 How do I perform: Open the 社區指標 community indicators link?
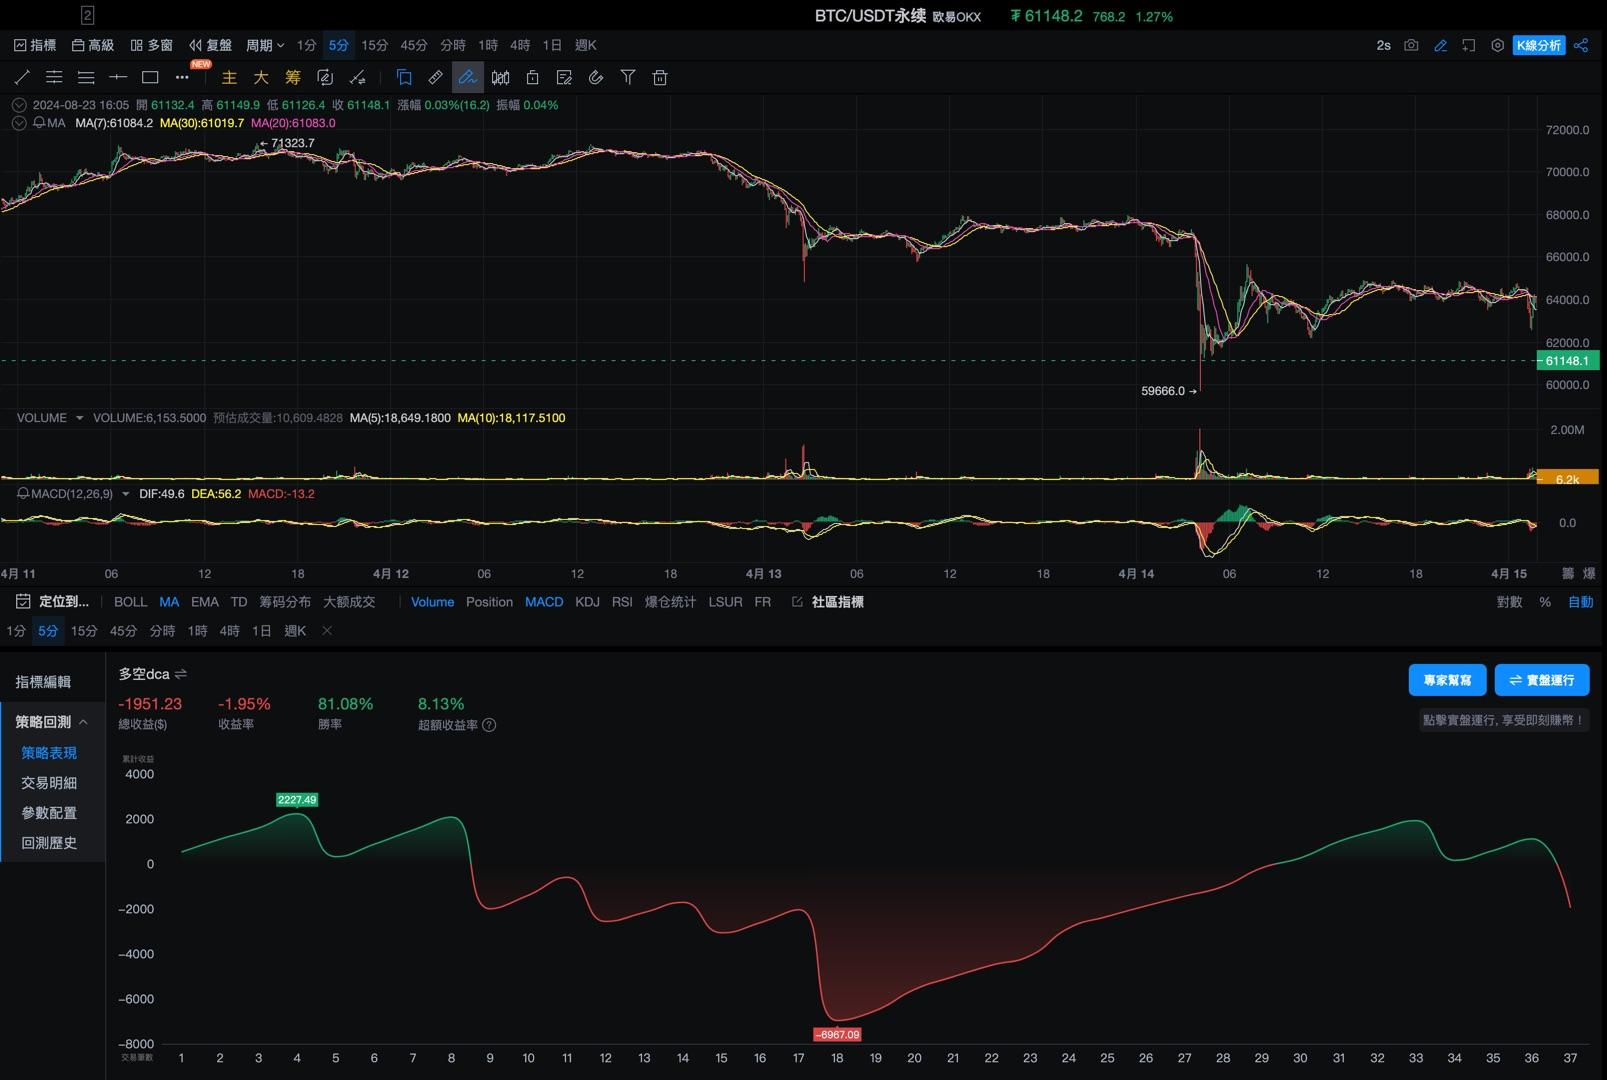pos(828,602)
